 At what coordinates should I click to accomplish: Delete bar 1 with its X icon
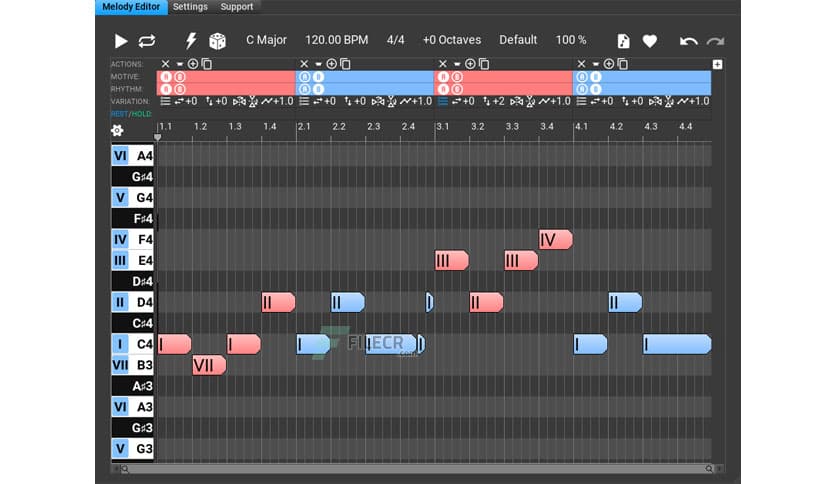(x=165, y=64)
